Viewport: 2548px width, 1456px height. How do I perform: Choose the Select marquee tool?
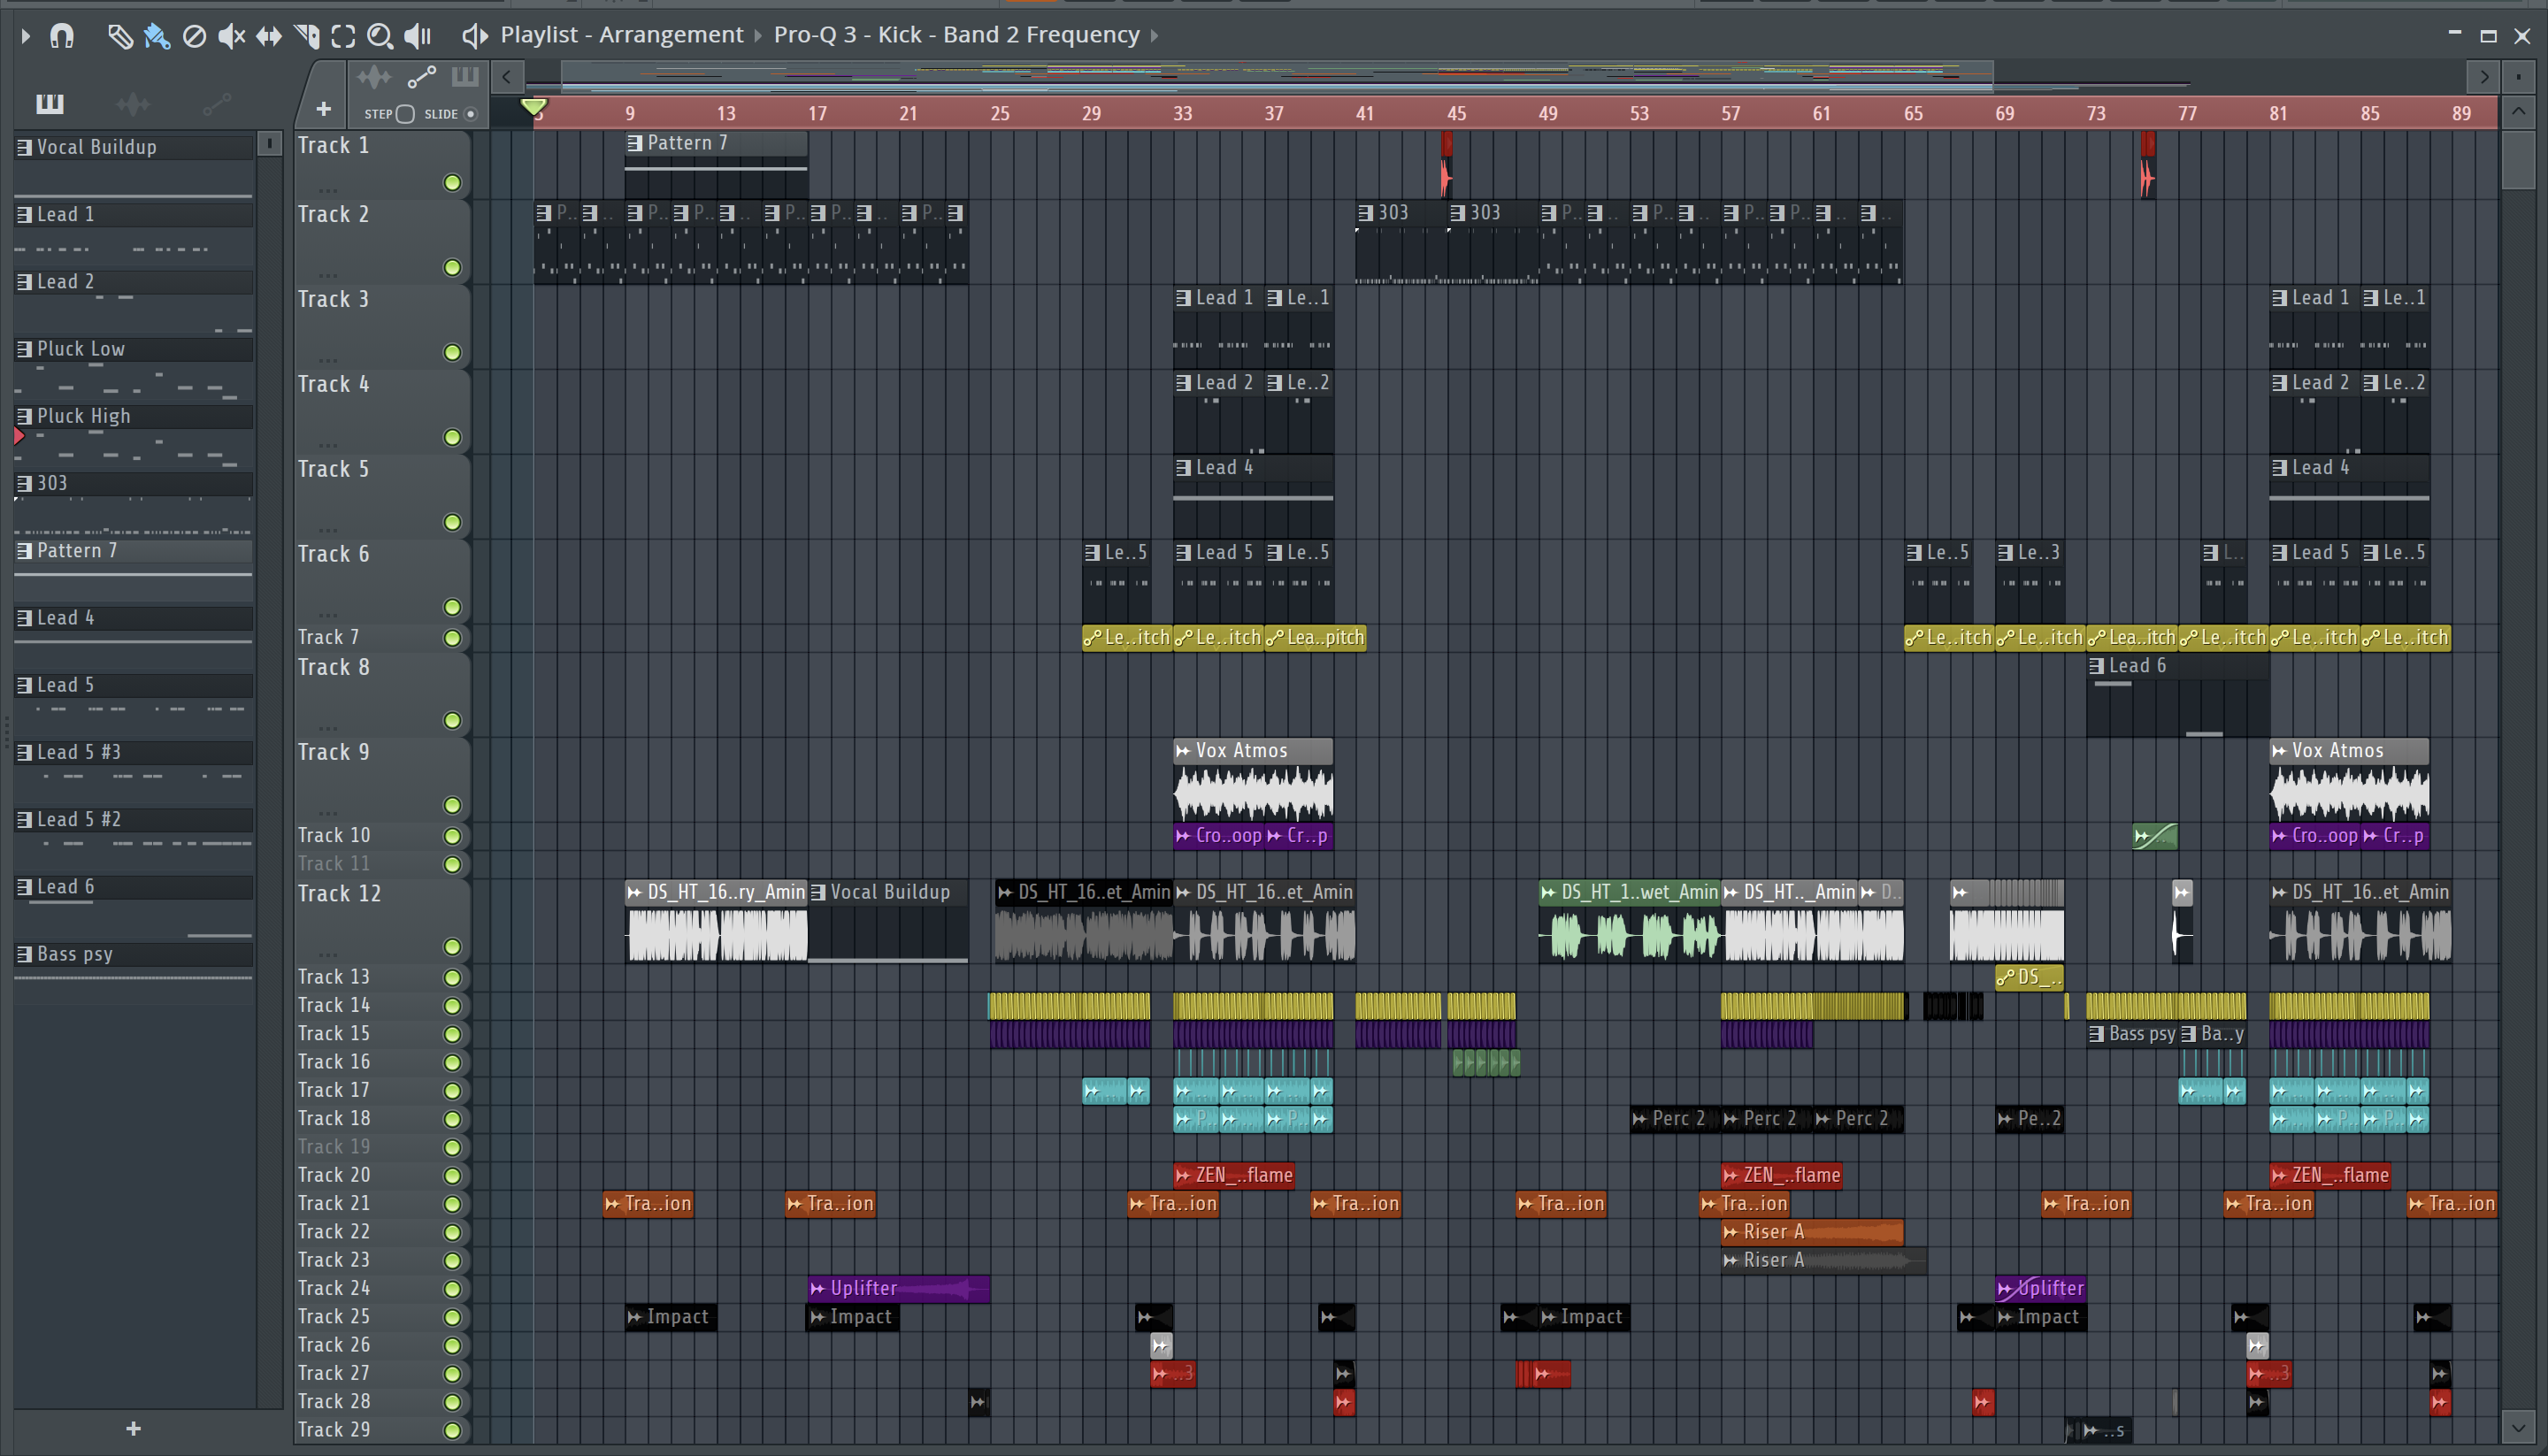pos(343,36)
